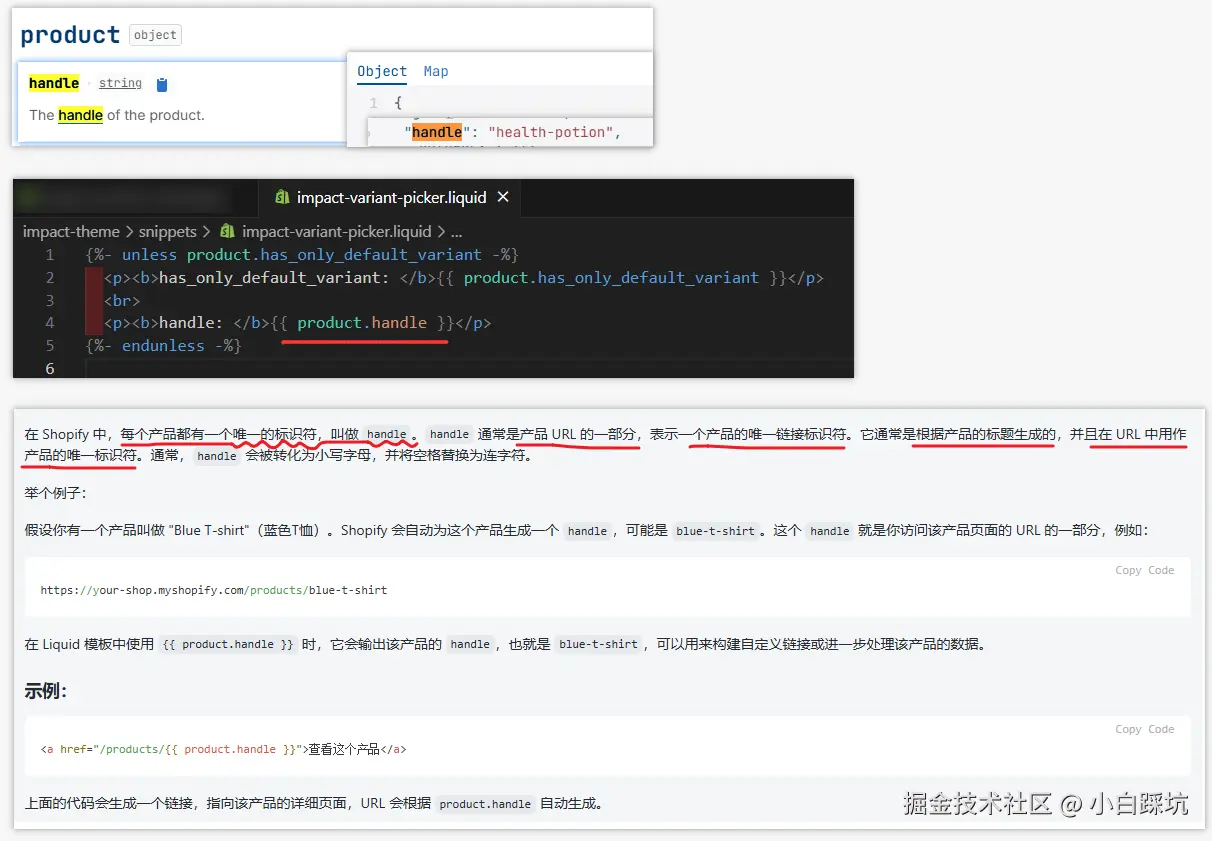Click the <br> code line
Viewport: 1212px width, 841px height.
click(121, 300)
